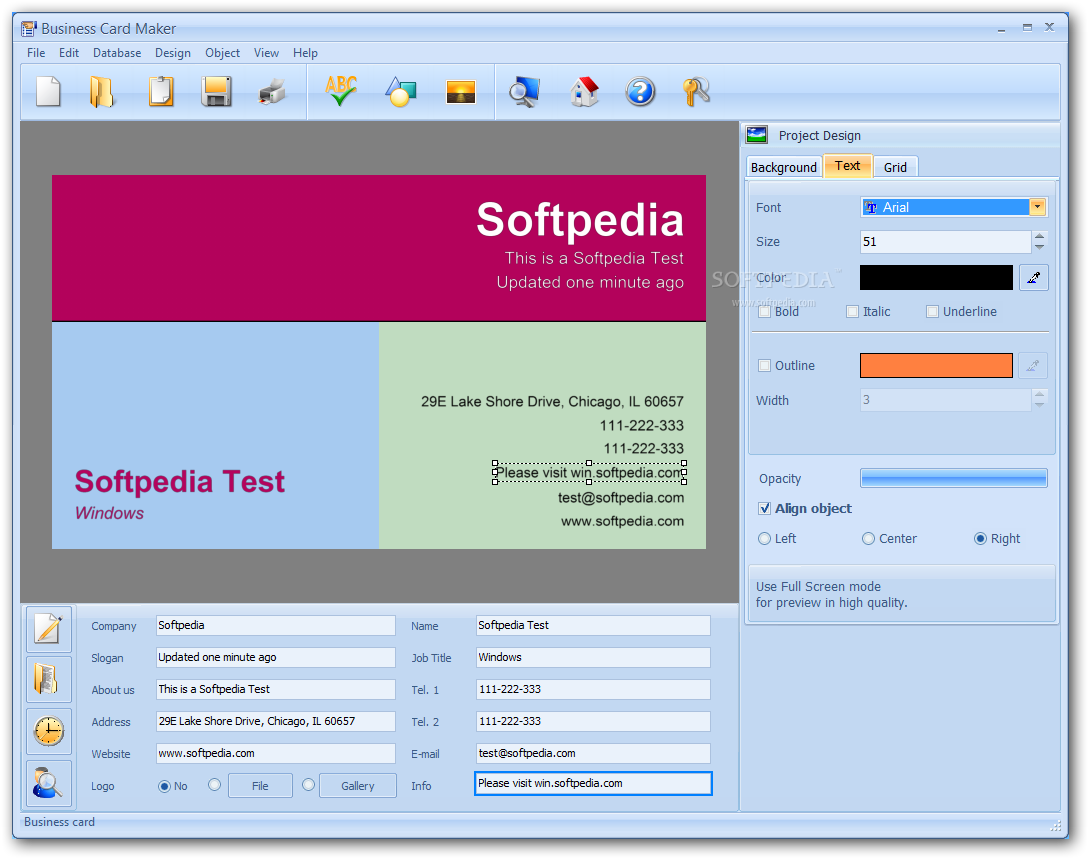Select the large Softpedia title on card
Screen dimensions: 1089x859
point(580,220)
